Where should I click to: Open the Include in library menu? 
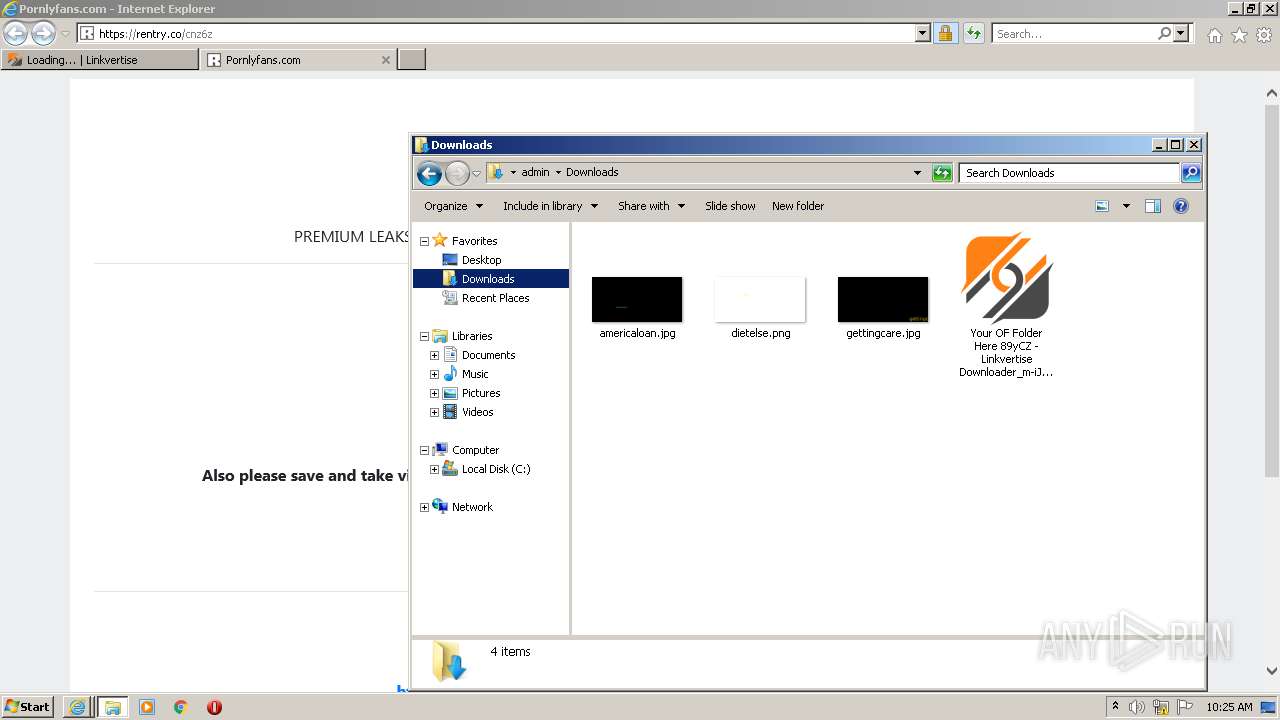tap(550, 206)
